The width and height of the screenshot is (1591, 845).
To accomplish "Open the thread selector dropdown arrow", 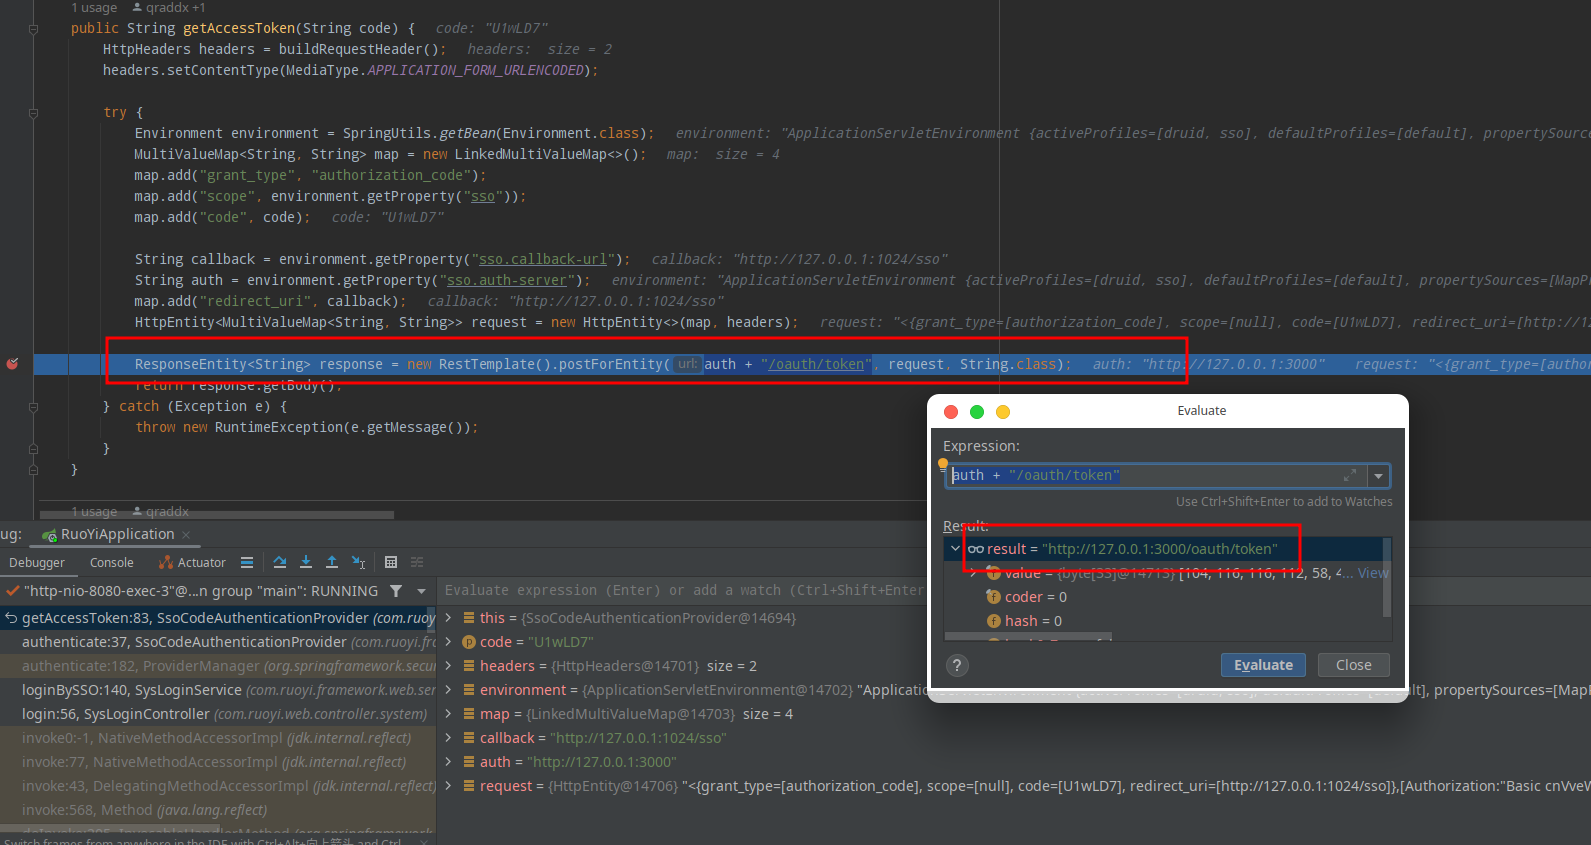I will tap(422, 591).
